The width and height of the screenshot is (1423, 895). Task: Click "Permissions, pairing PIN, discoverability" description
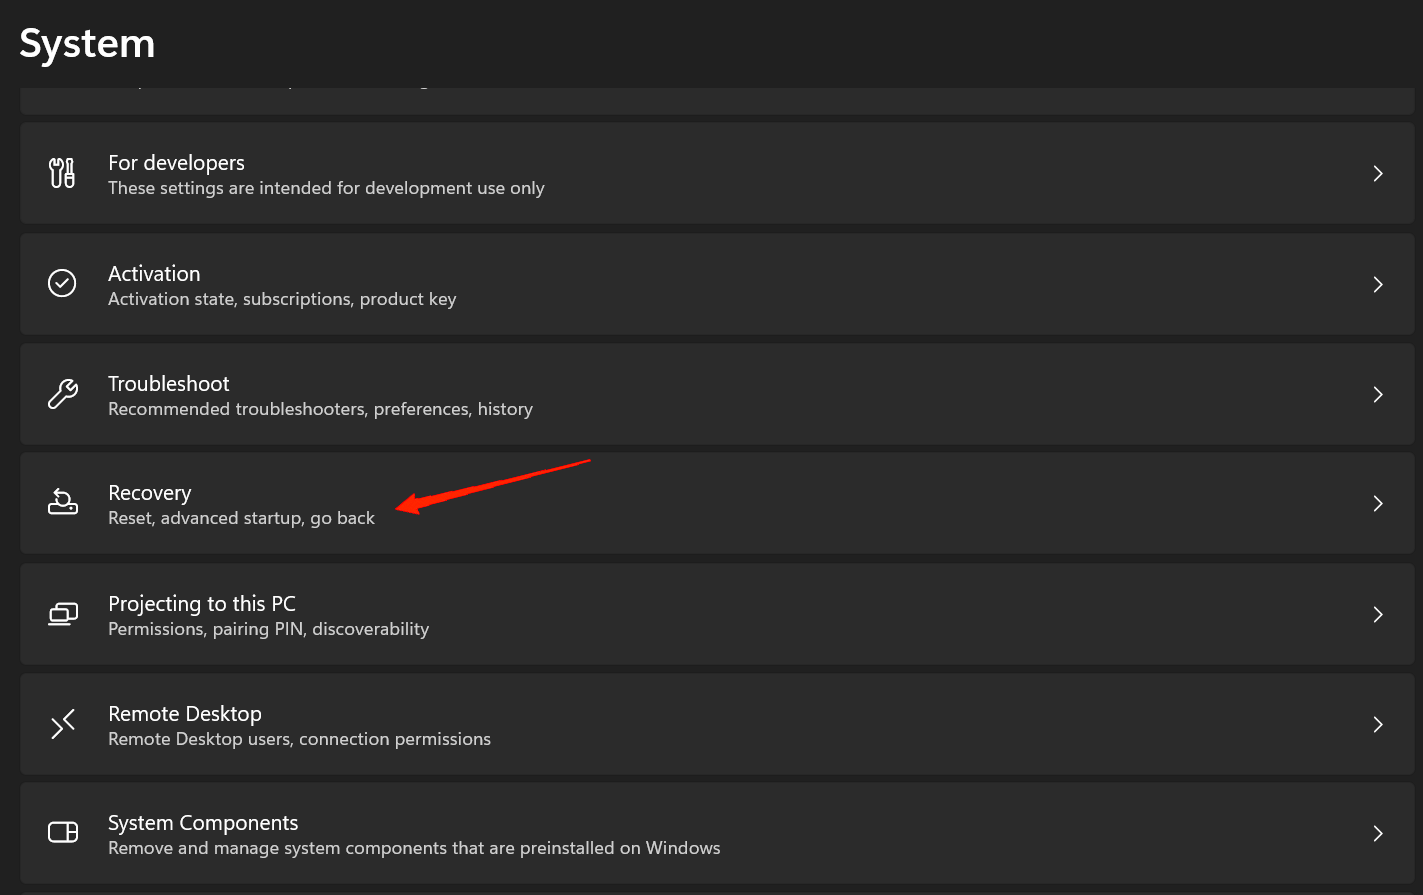[268, 629]
